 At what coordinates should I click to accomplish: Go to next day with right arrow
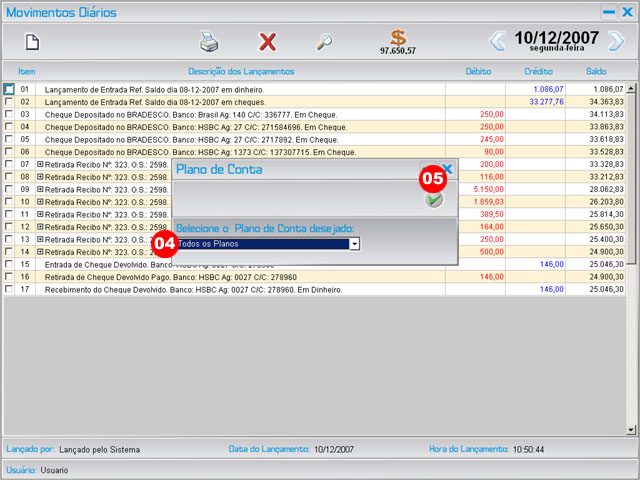(616, 41)
